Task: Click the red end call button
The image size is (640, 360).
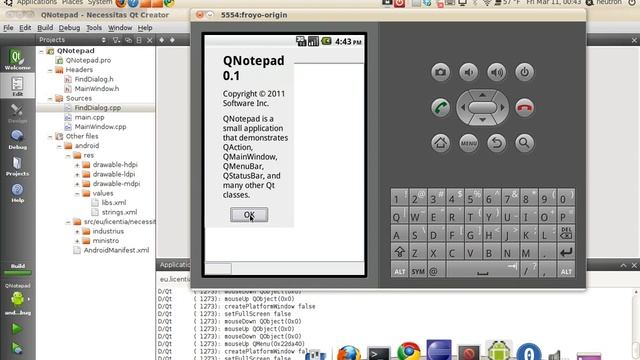Action: click(524, 108)
